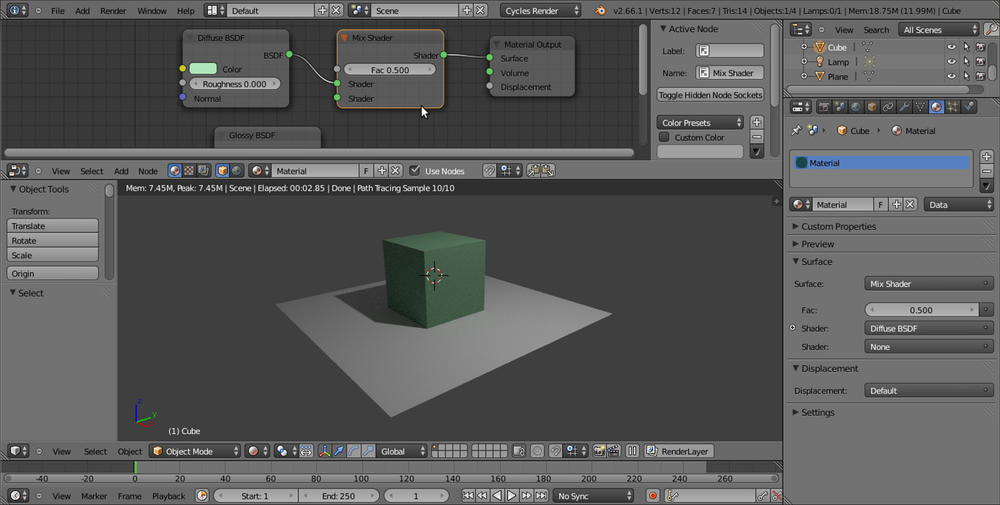The image size is (1000, 505).
Task: Click the red record auto-keyframe button
Action: coord(653,495)
